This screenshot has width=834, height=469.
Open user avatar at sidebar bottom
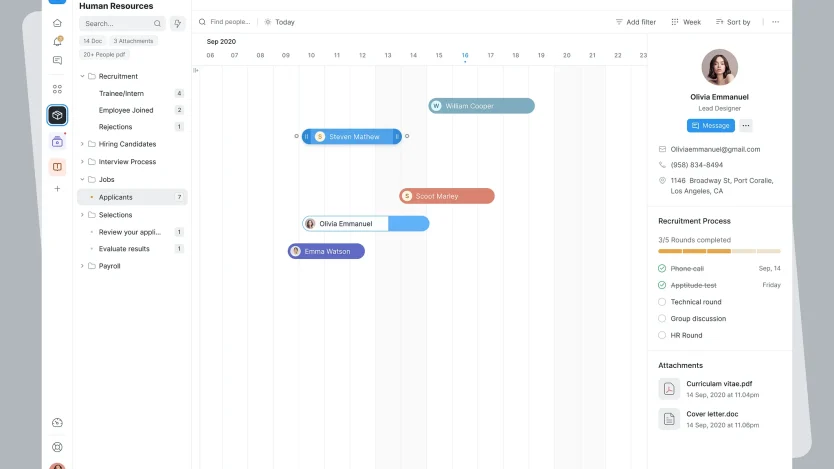57,466
